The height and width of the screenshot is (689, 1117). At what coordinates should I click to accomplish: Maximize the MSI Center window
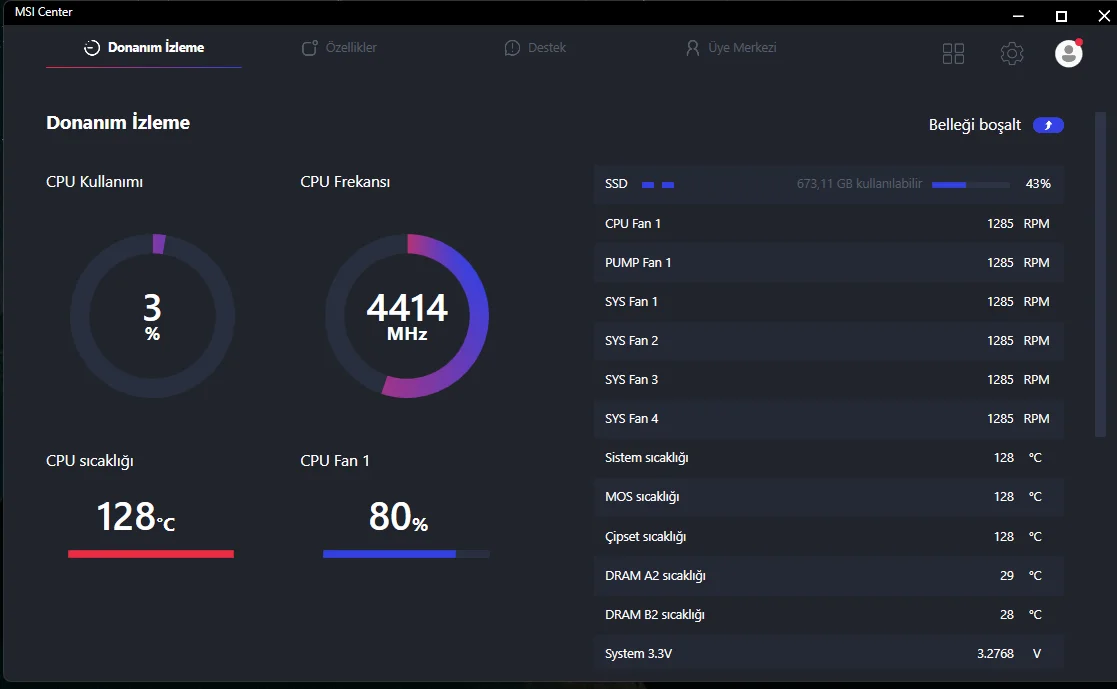click(x=1061, y=16)
